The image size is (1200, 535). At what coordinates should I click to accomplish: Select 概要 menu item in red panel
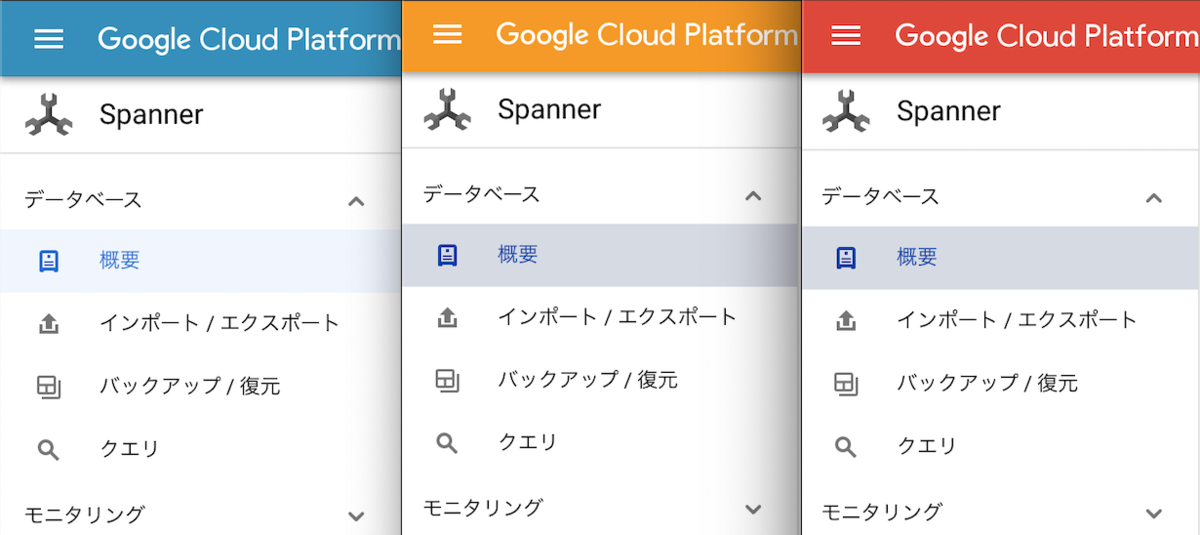[1001, 258]
